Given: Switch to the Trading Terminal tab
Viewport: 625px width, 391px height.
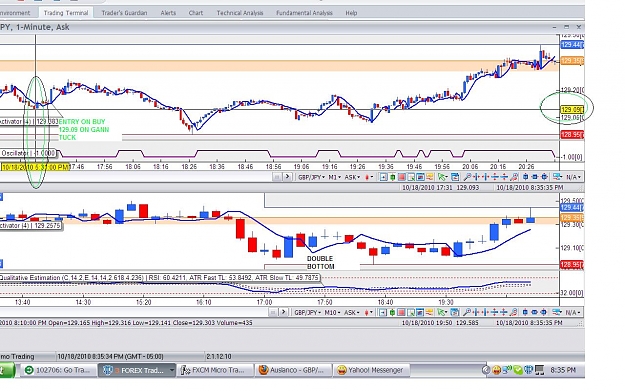Looking at the screenshot, I should click(x=66, y=13).
